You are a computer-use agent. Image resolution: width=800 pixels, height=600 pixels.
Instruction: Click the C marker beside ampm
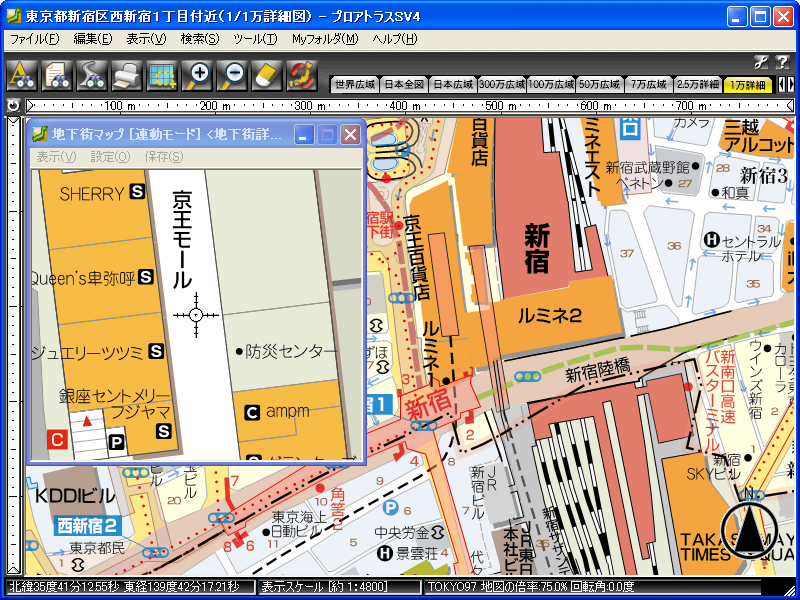[253, 412]
